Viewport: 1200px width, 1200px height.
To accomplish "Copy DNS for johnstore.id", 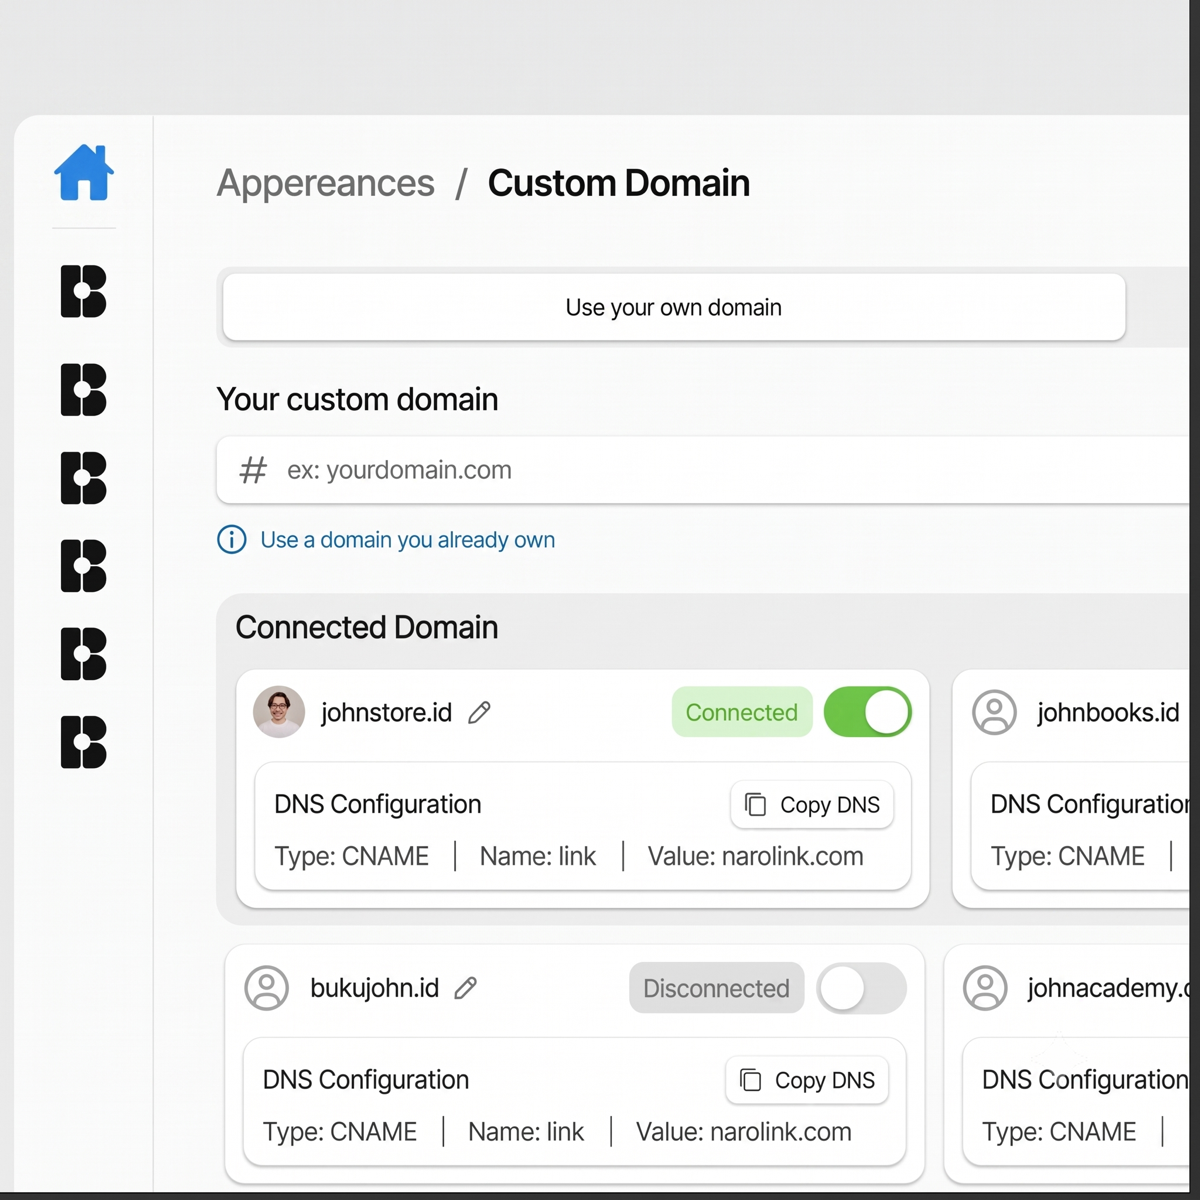I will [812, 805].
